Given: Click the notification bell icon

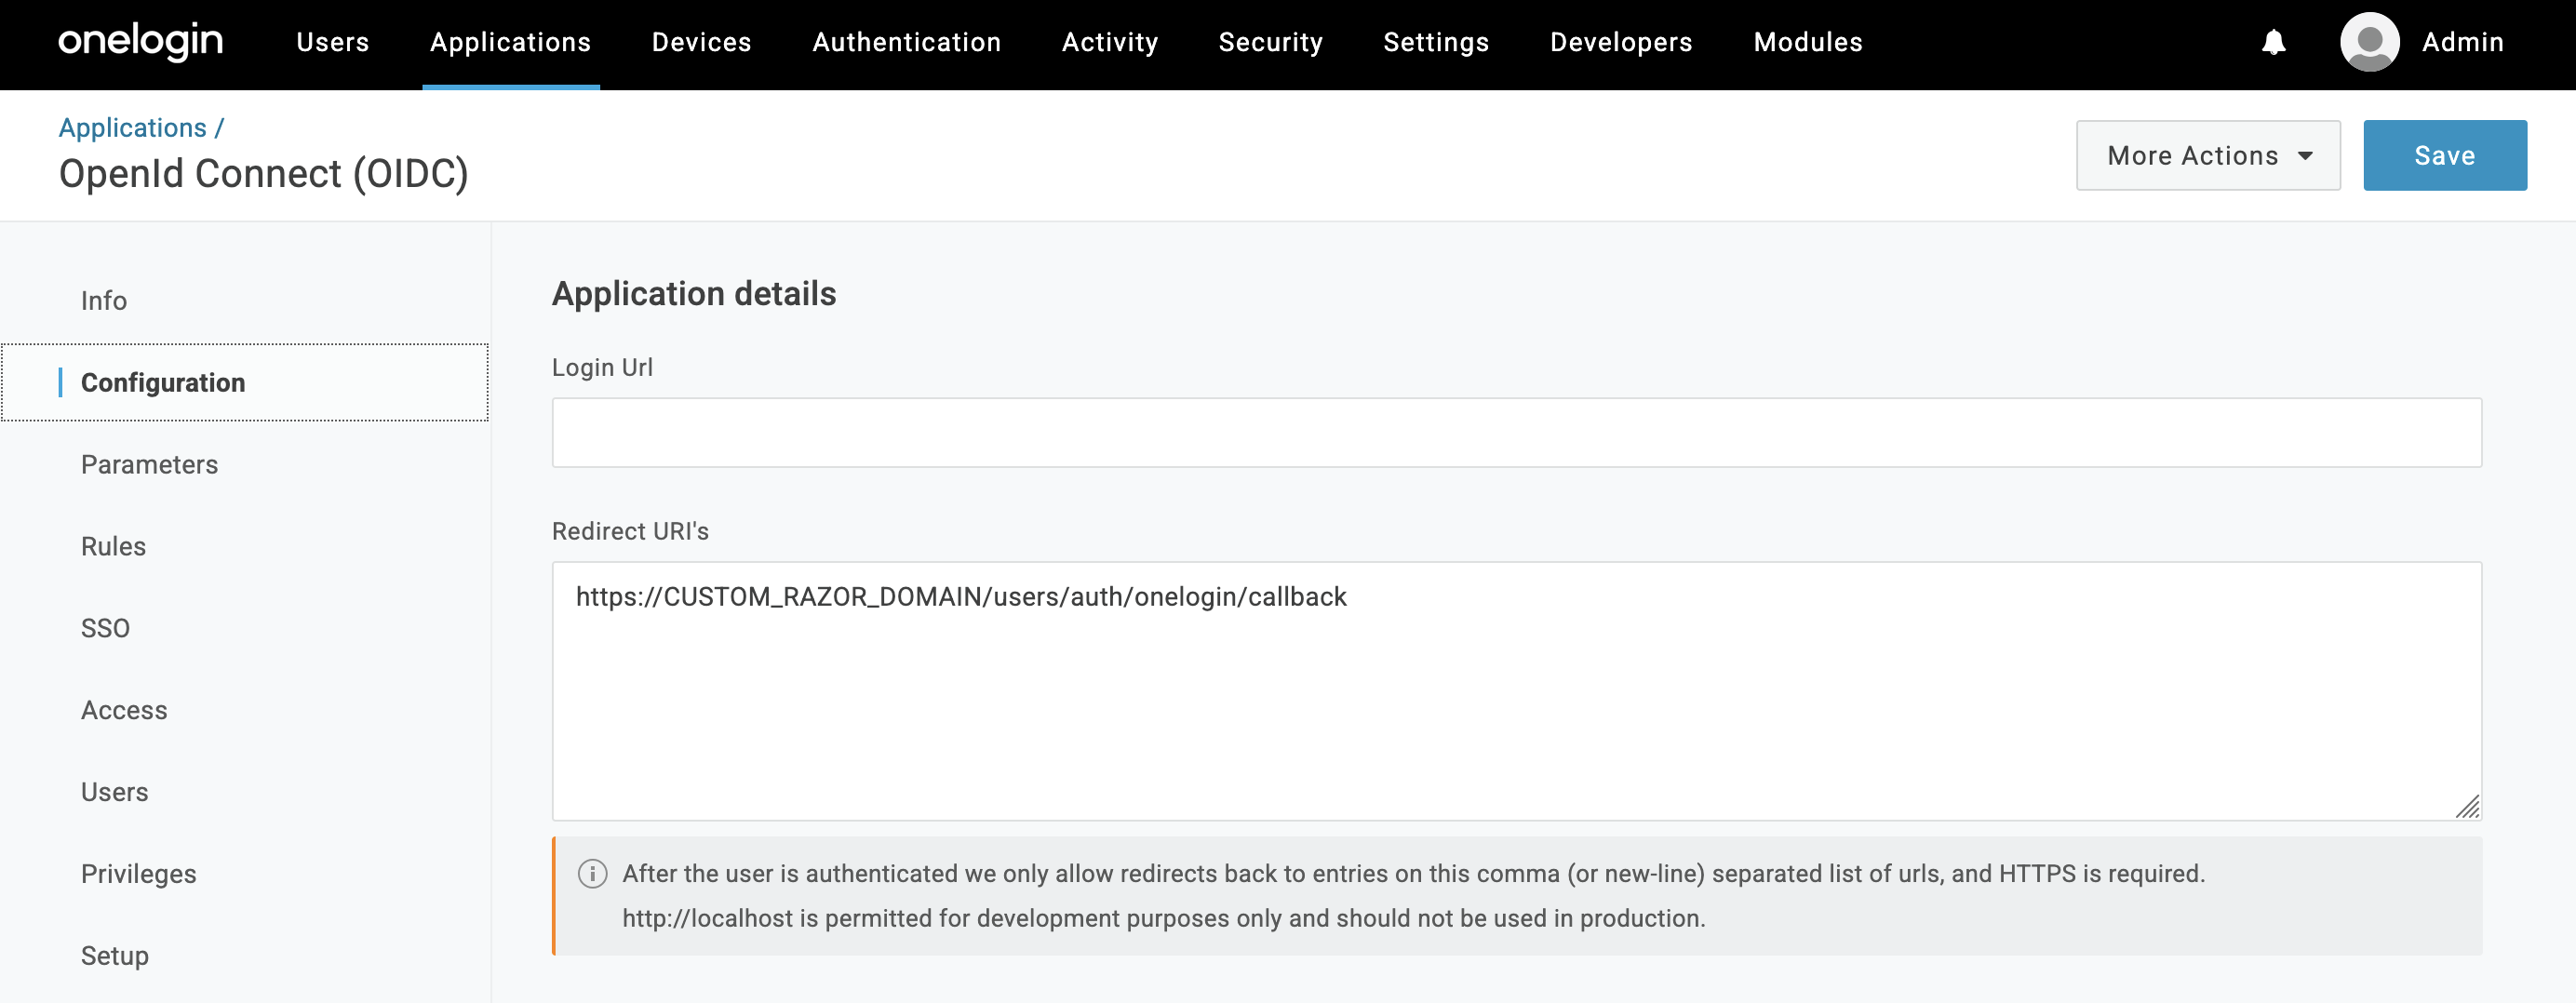Looking at the screenshot, I should (2273, 42).
